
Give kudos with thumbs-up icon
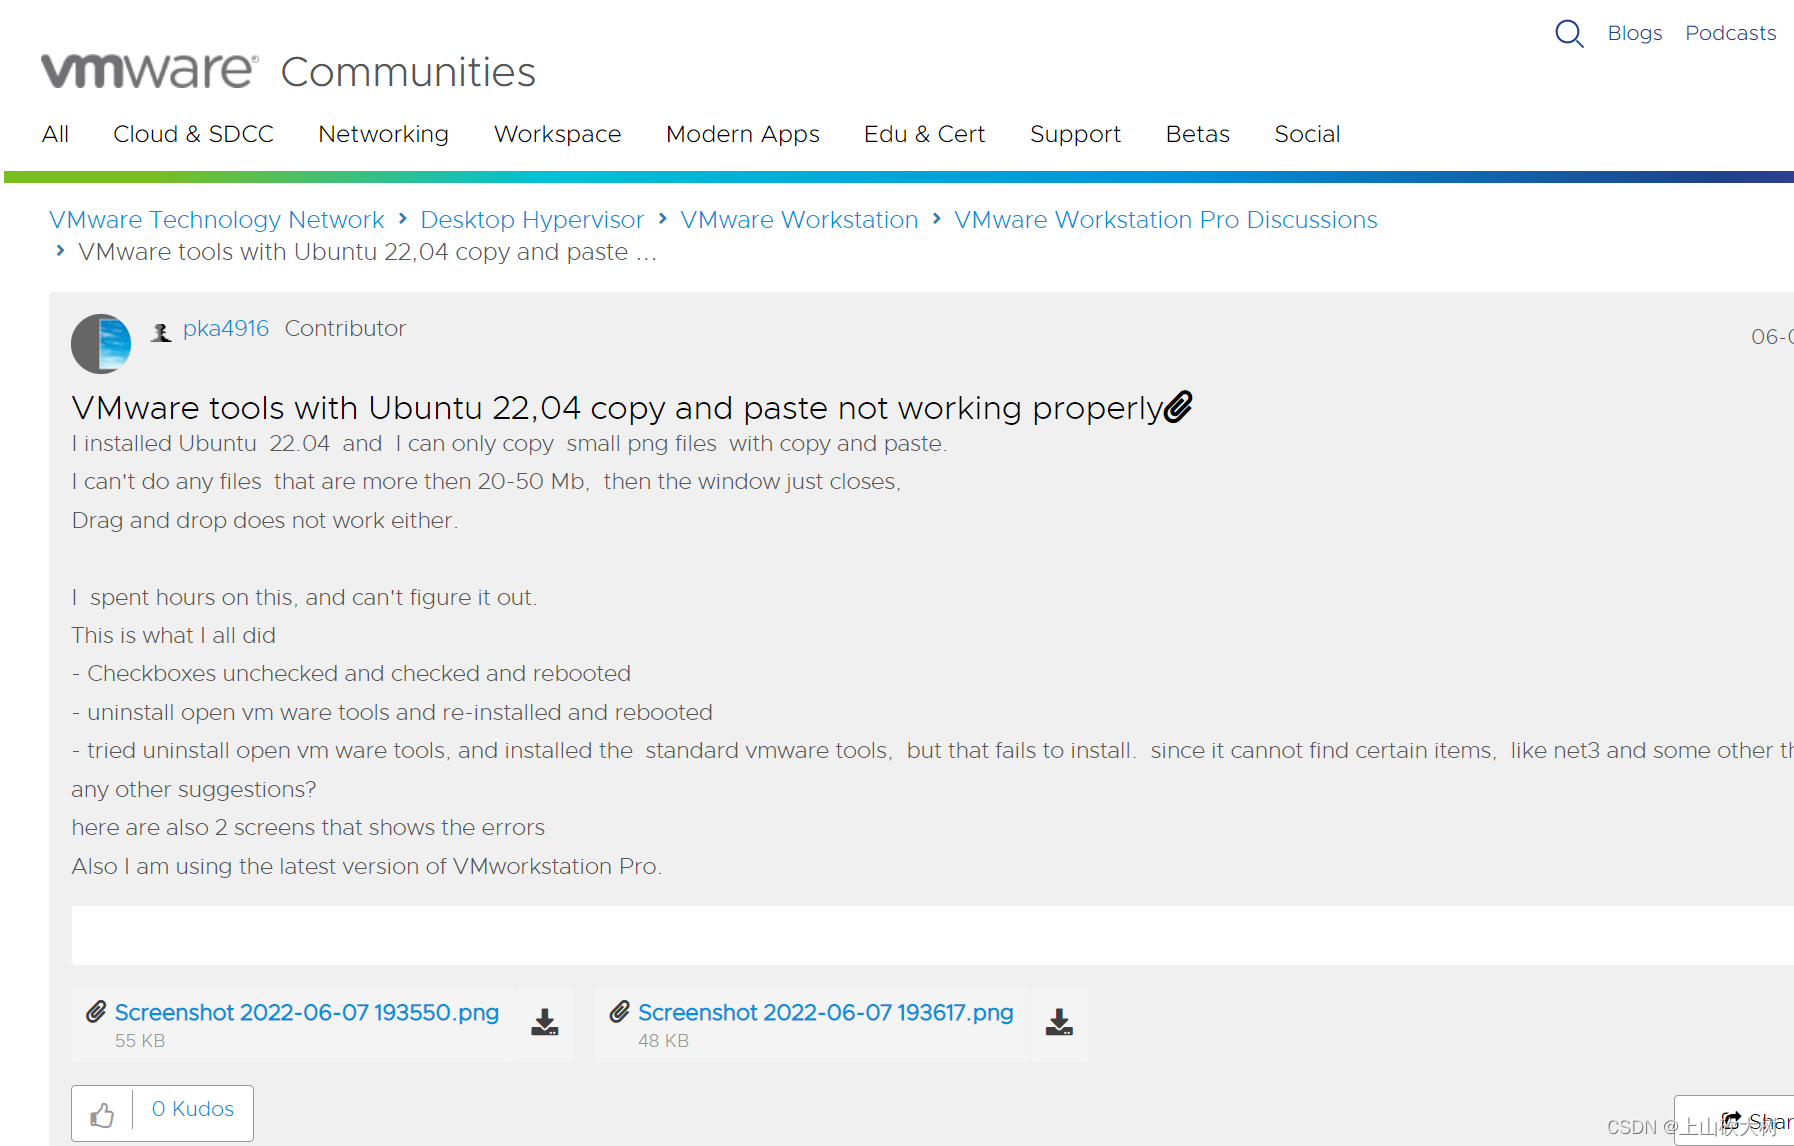point(102,1114)
